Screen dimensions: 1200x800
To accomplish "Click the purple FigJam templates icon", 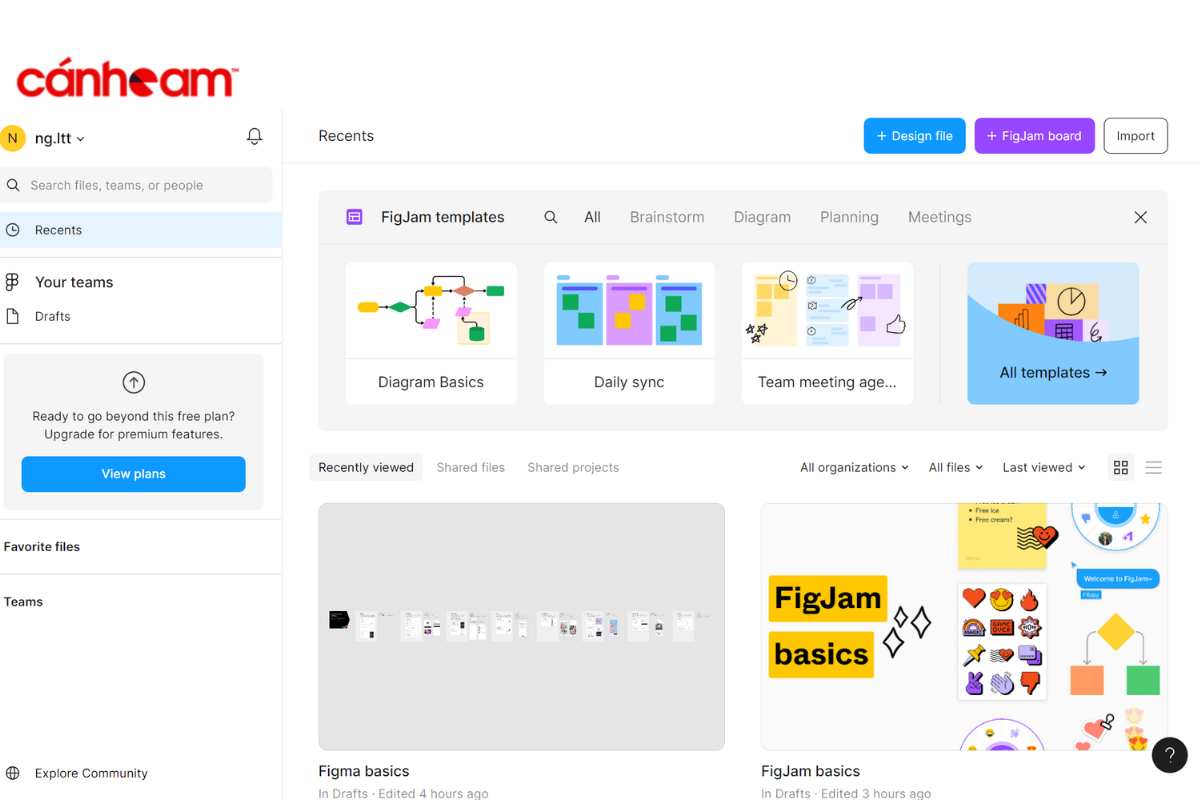I will tap(354, 217).
